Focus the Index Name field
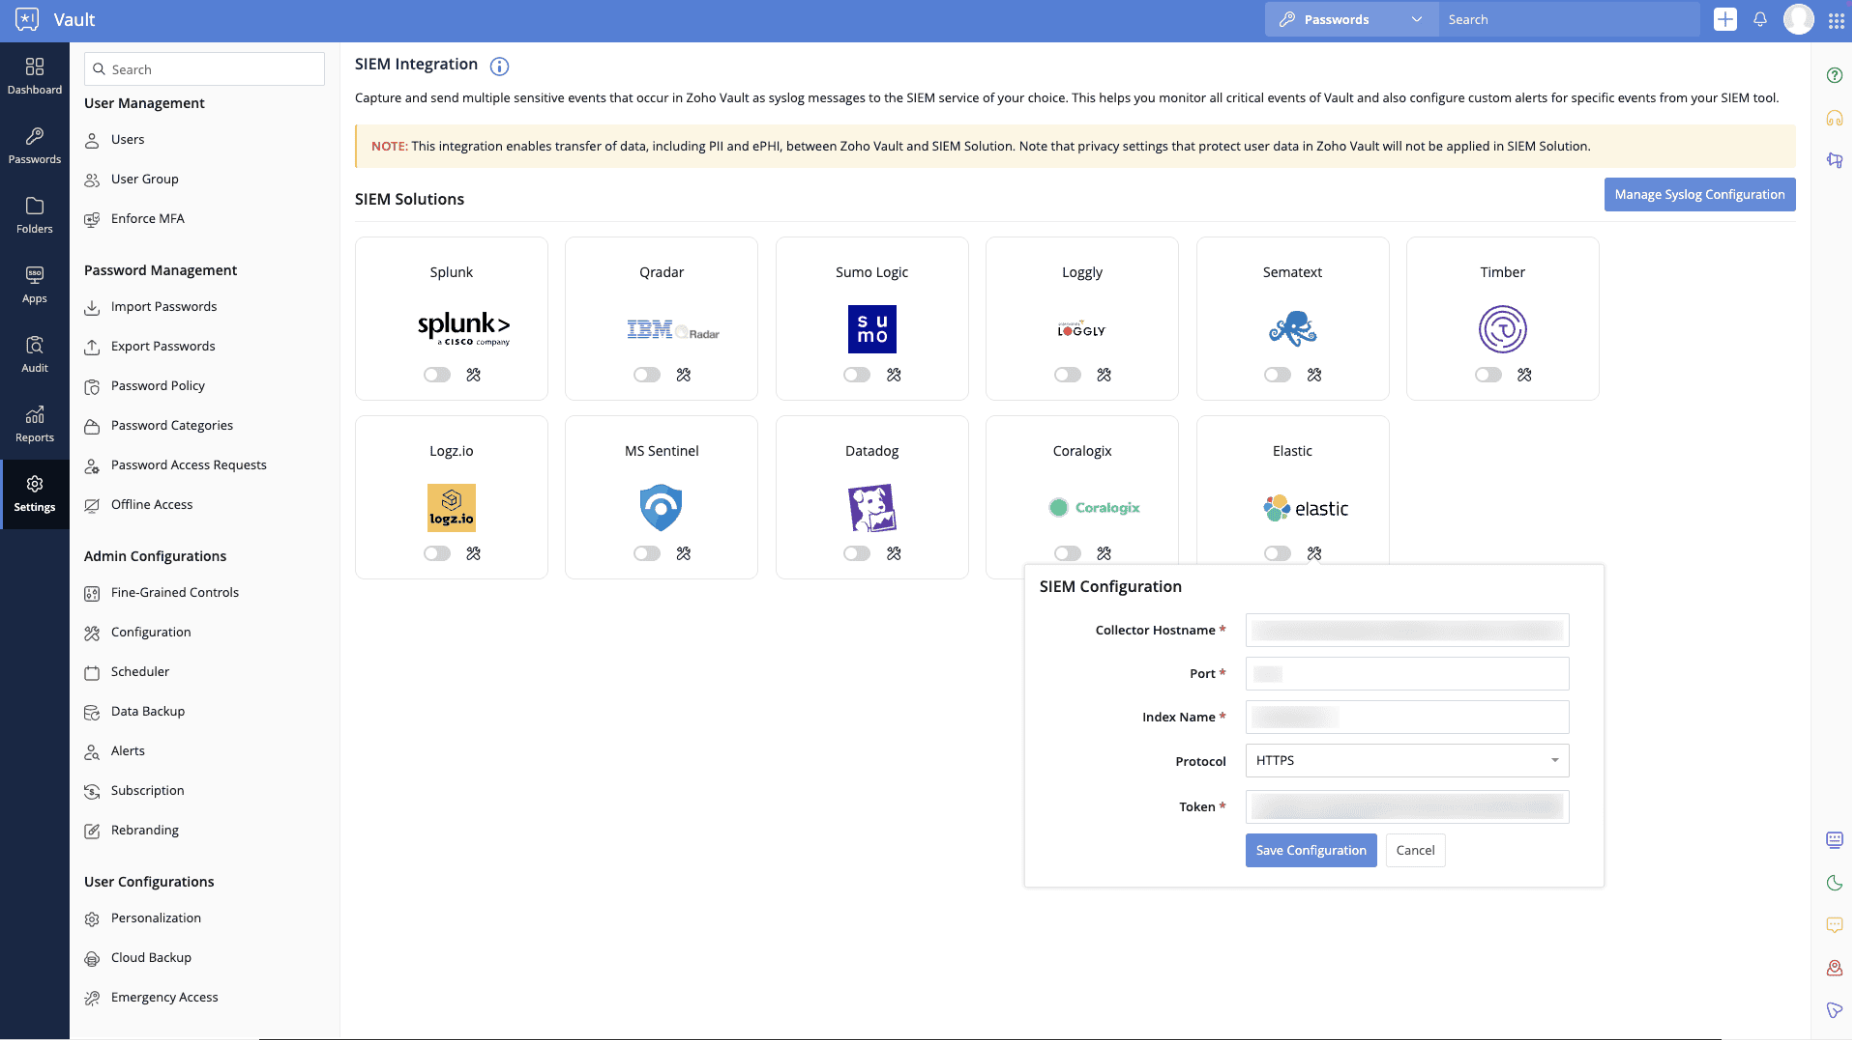 [1407, 717]
